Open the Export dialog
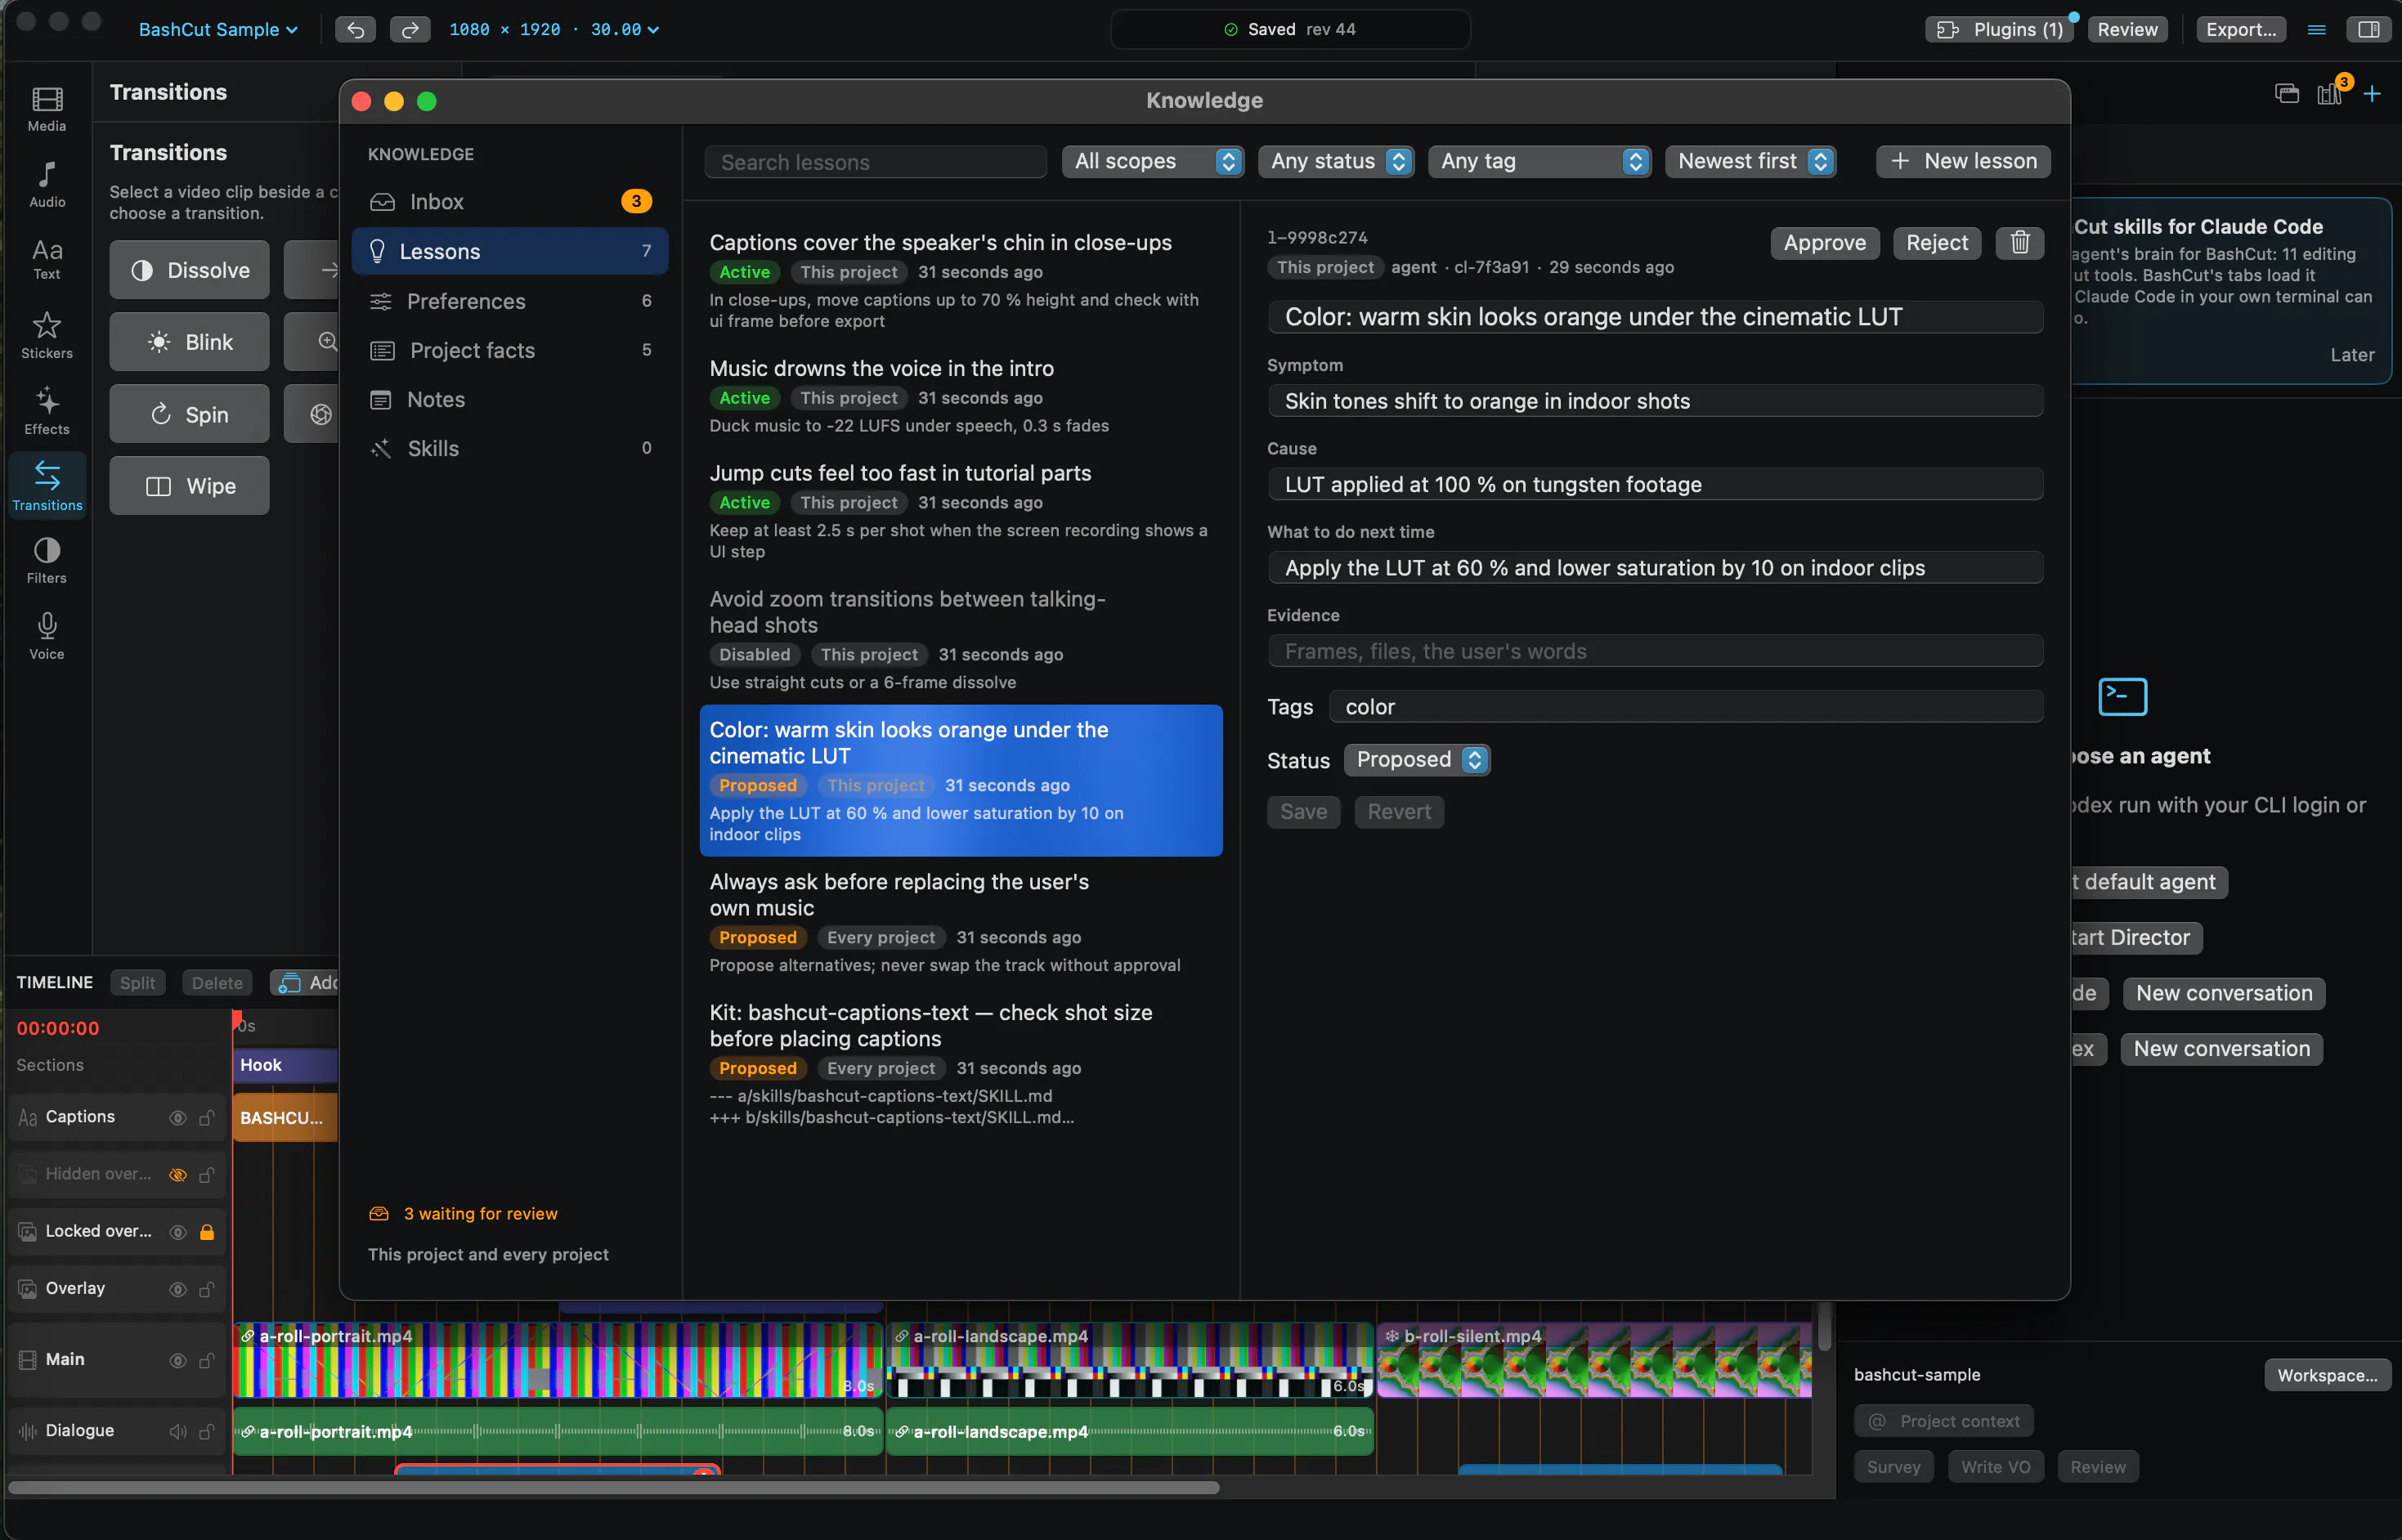Viewport: 2402px width, 1540px height. [2240, 29]
